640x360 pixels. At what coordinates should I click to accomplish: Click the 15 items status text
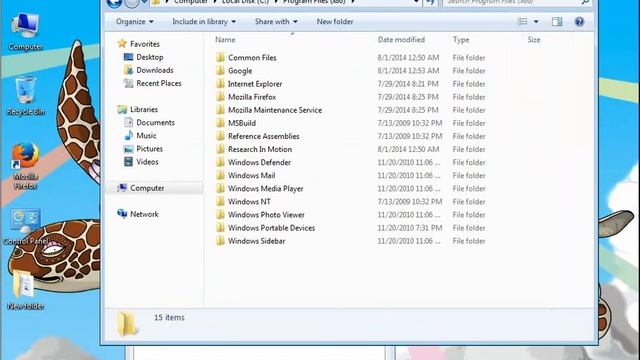[x=169, y=317]
